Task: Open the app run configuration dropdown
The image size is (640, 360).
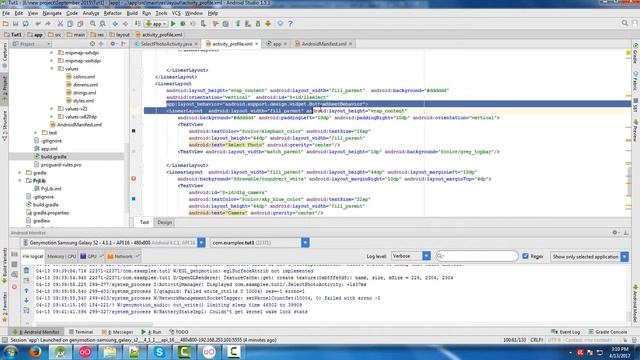Action: (x=156, y=24)
